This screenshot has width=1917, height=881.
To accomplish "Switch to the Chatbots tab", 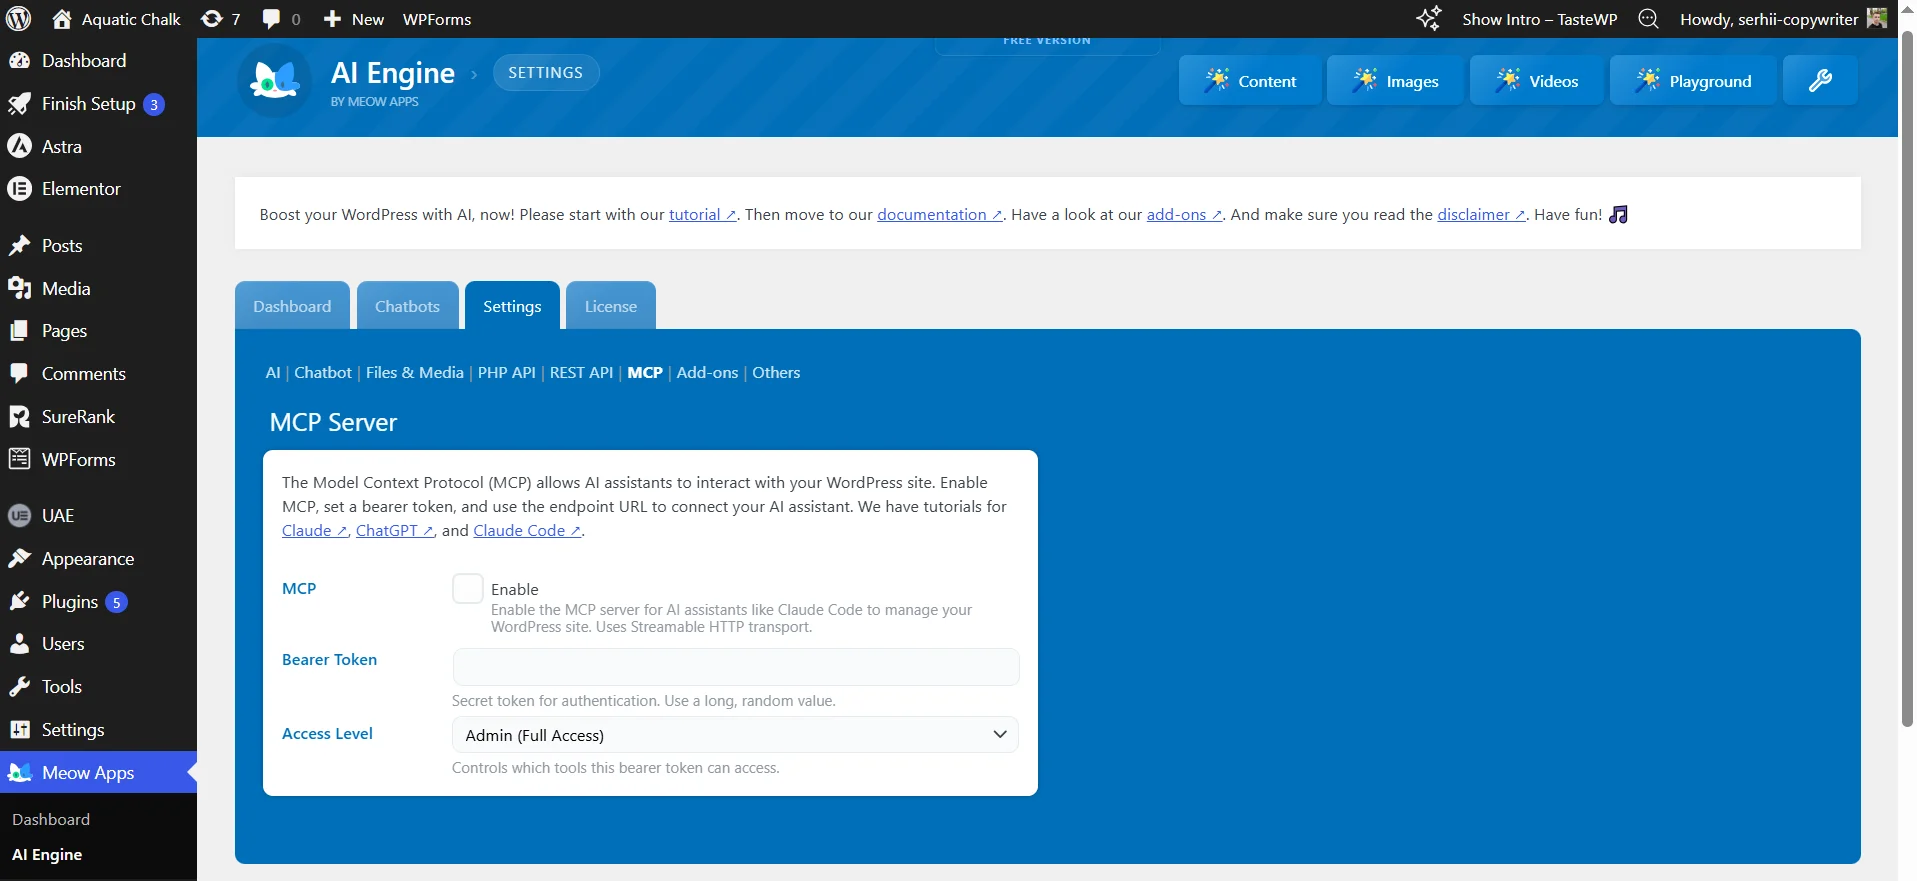I will 407,306.
